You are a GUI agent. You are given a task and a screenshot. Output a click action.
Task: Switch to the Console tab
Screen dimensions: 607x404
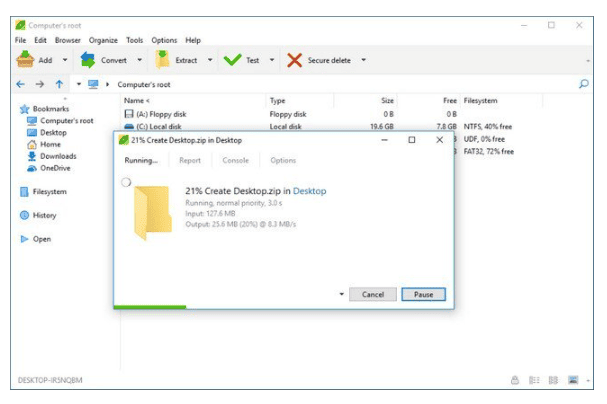click(235, 160)
